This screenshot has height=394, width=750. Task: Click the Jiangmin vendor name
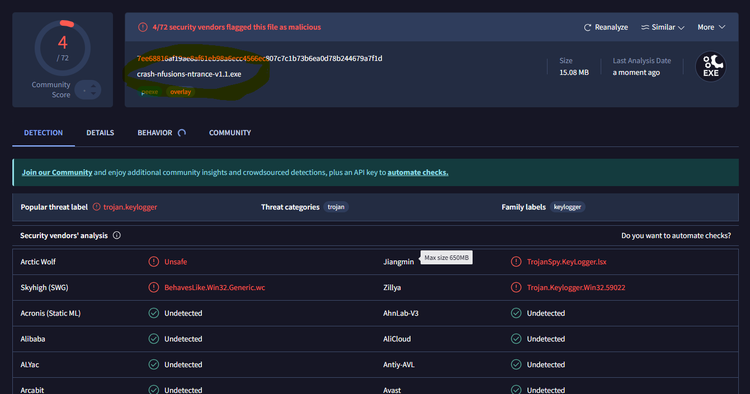tap(398, 262)
